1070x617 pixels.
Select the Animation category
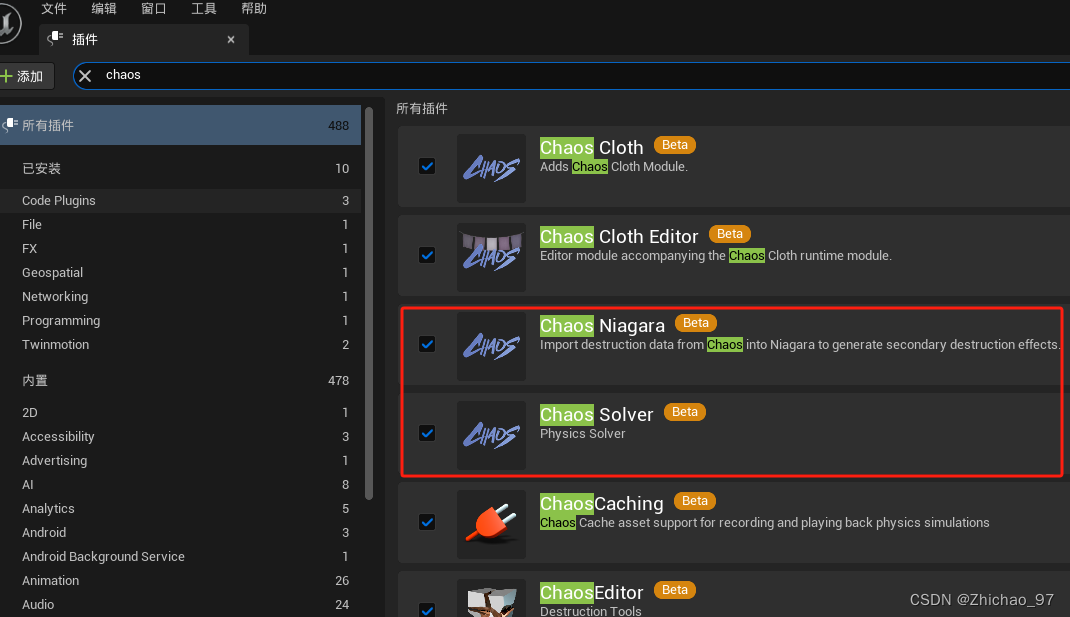point(180,580)
